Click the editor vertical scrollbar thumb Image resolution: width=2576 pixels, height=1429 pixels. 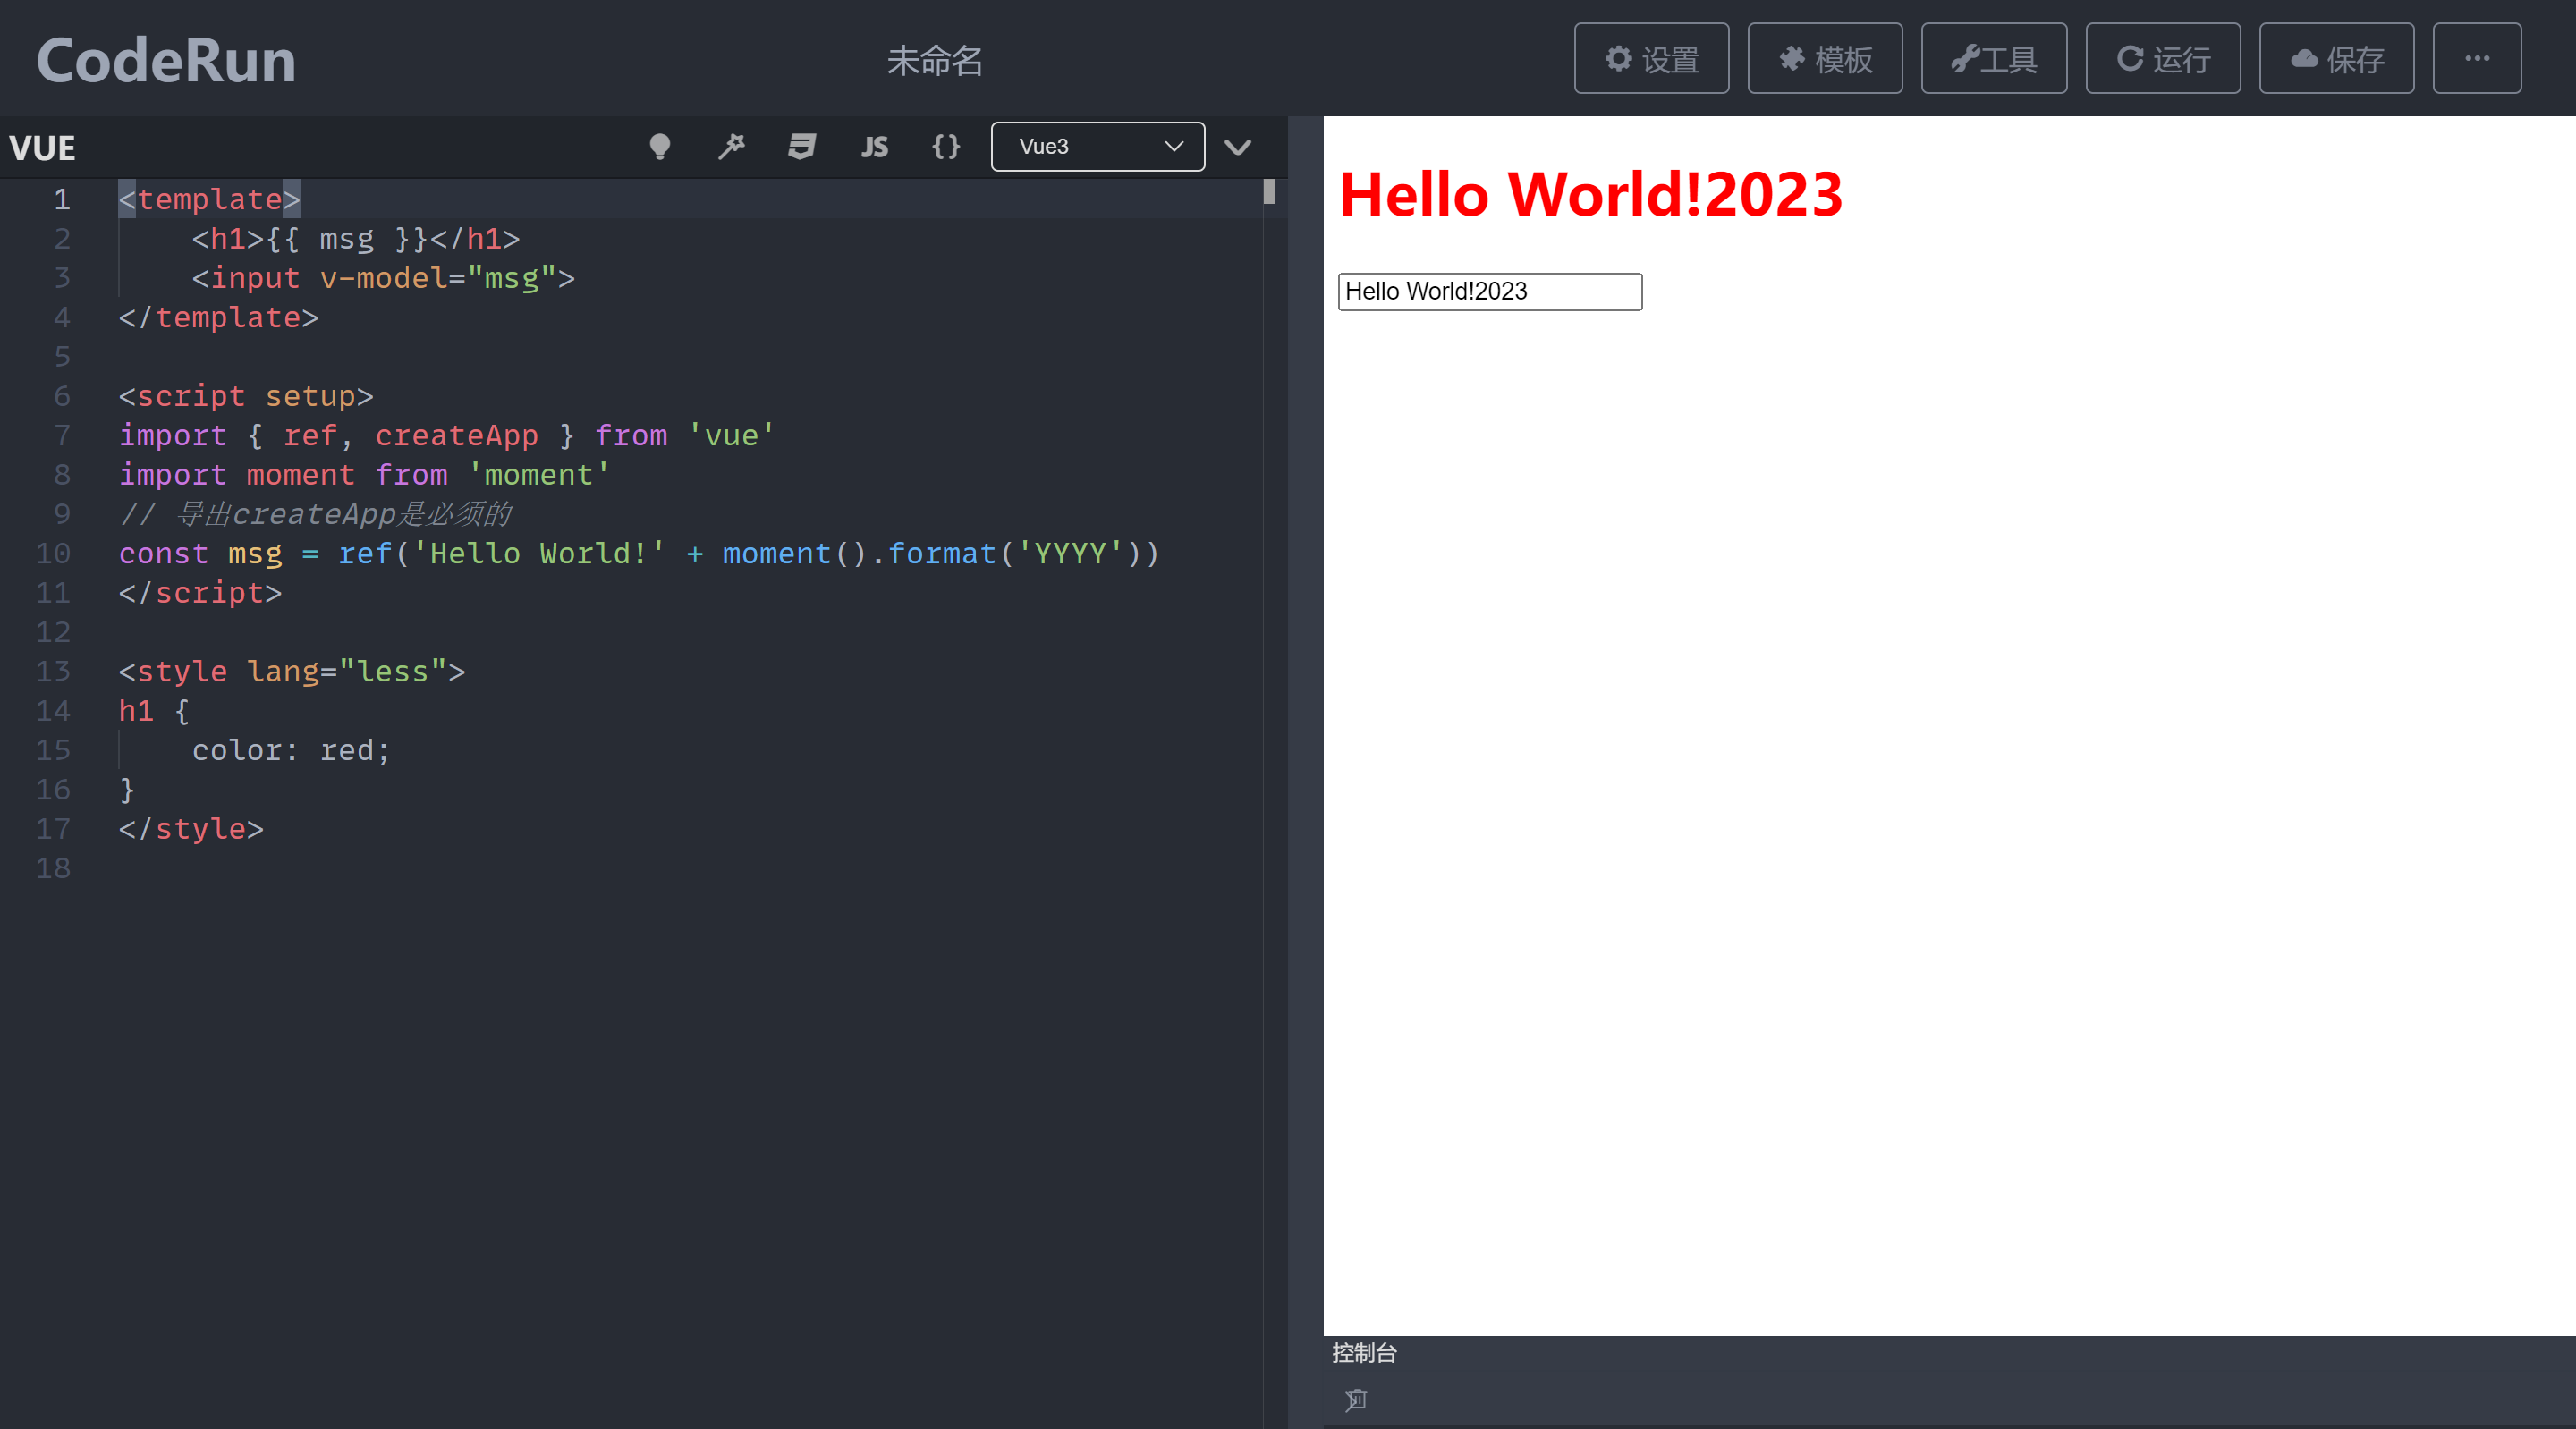coord(1269,191)
